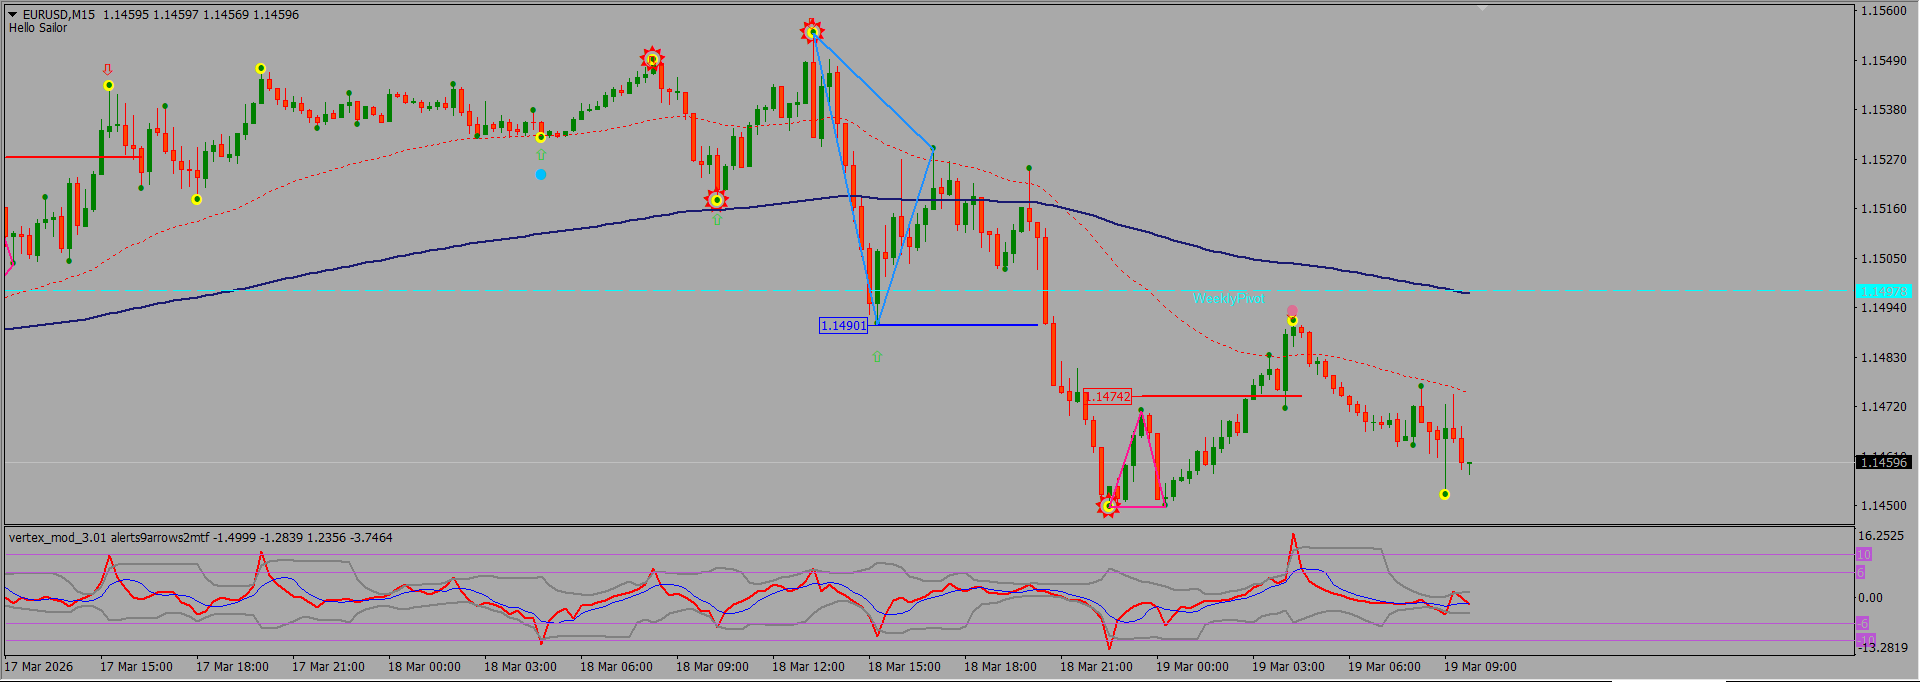The height and width of the screenshot is (682, 1920).
Task: Click the green up arrow below the 1.14901 label
Action: tap(877, 356)
